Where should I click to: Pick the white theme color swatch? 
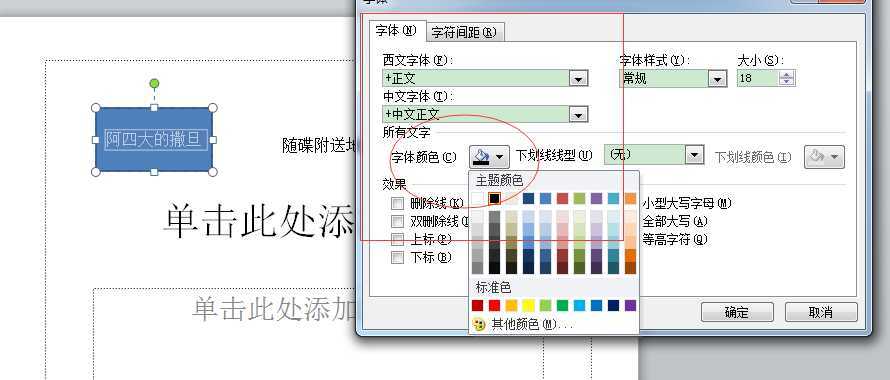click(478, 198)
